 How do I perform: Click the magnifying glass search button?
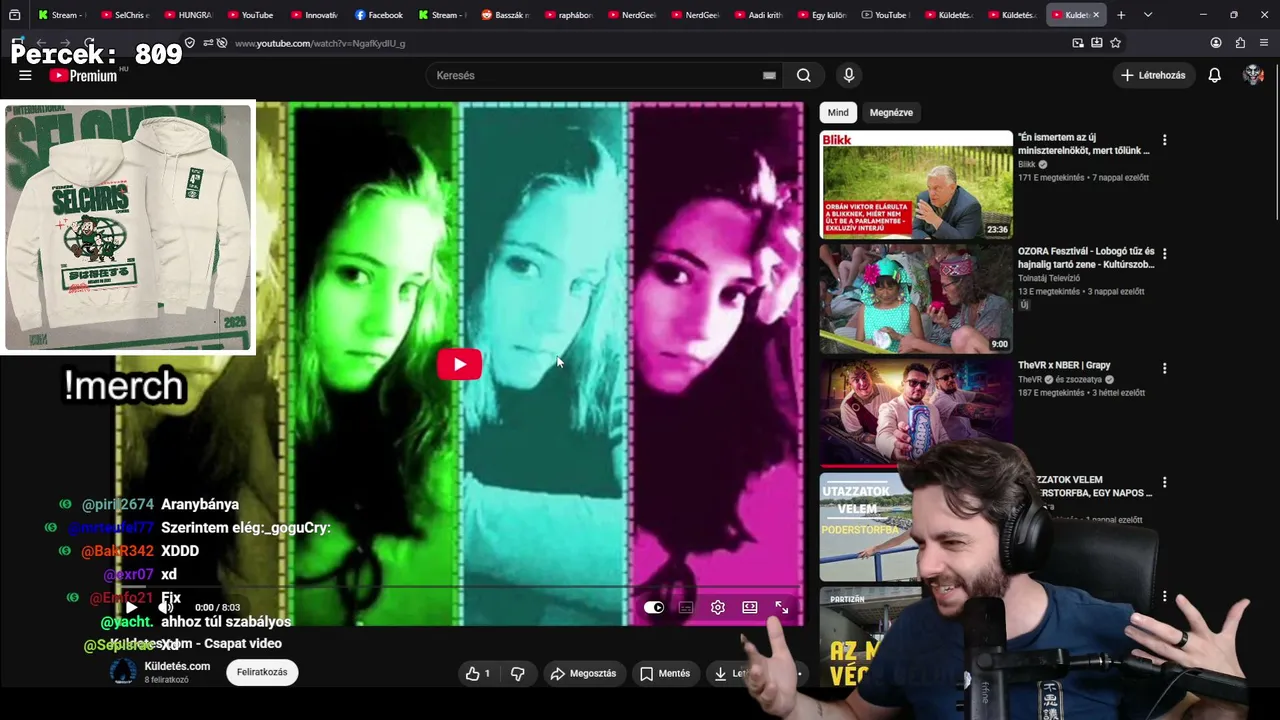click(x=804, y=75)
